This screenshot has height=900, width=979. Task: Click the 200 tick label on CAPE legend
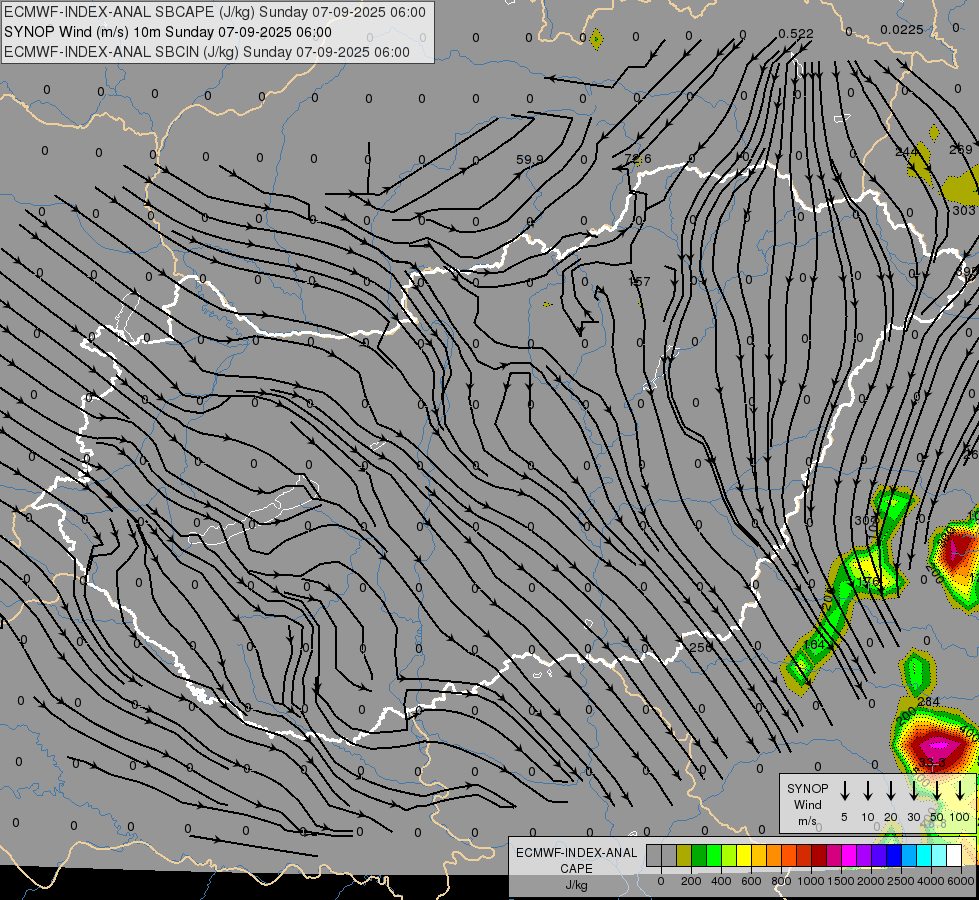[x=691, y=881]
